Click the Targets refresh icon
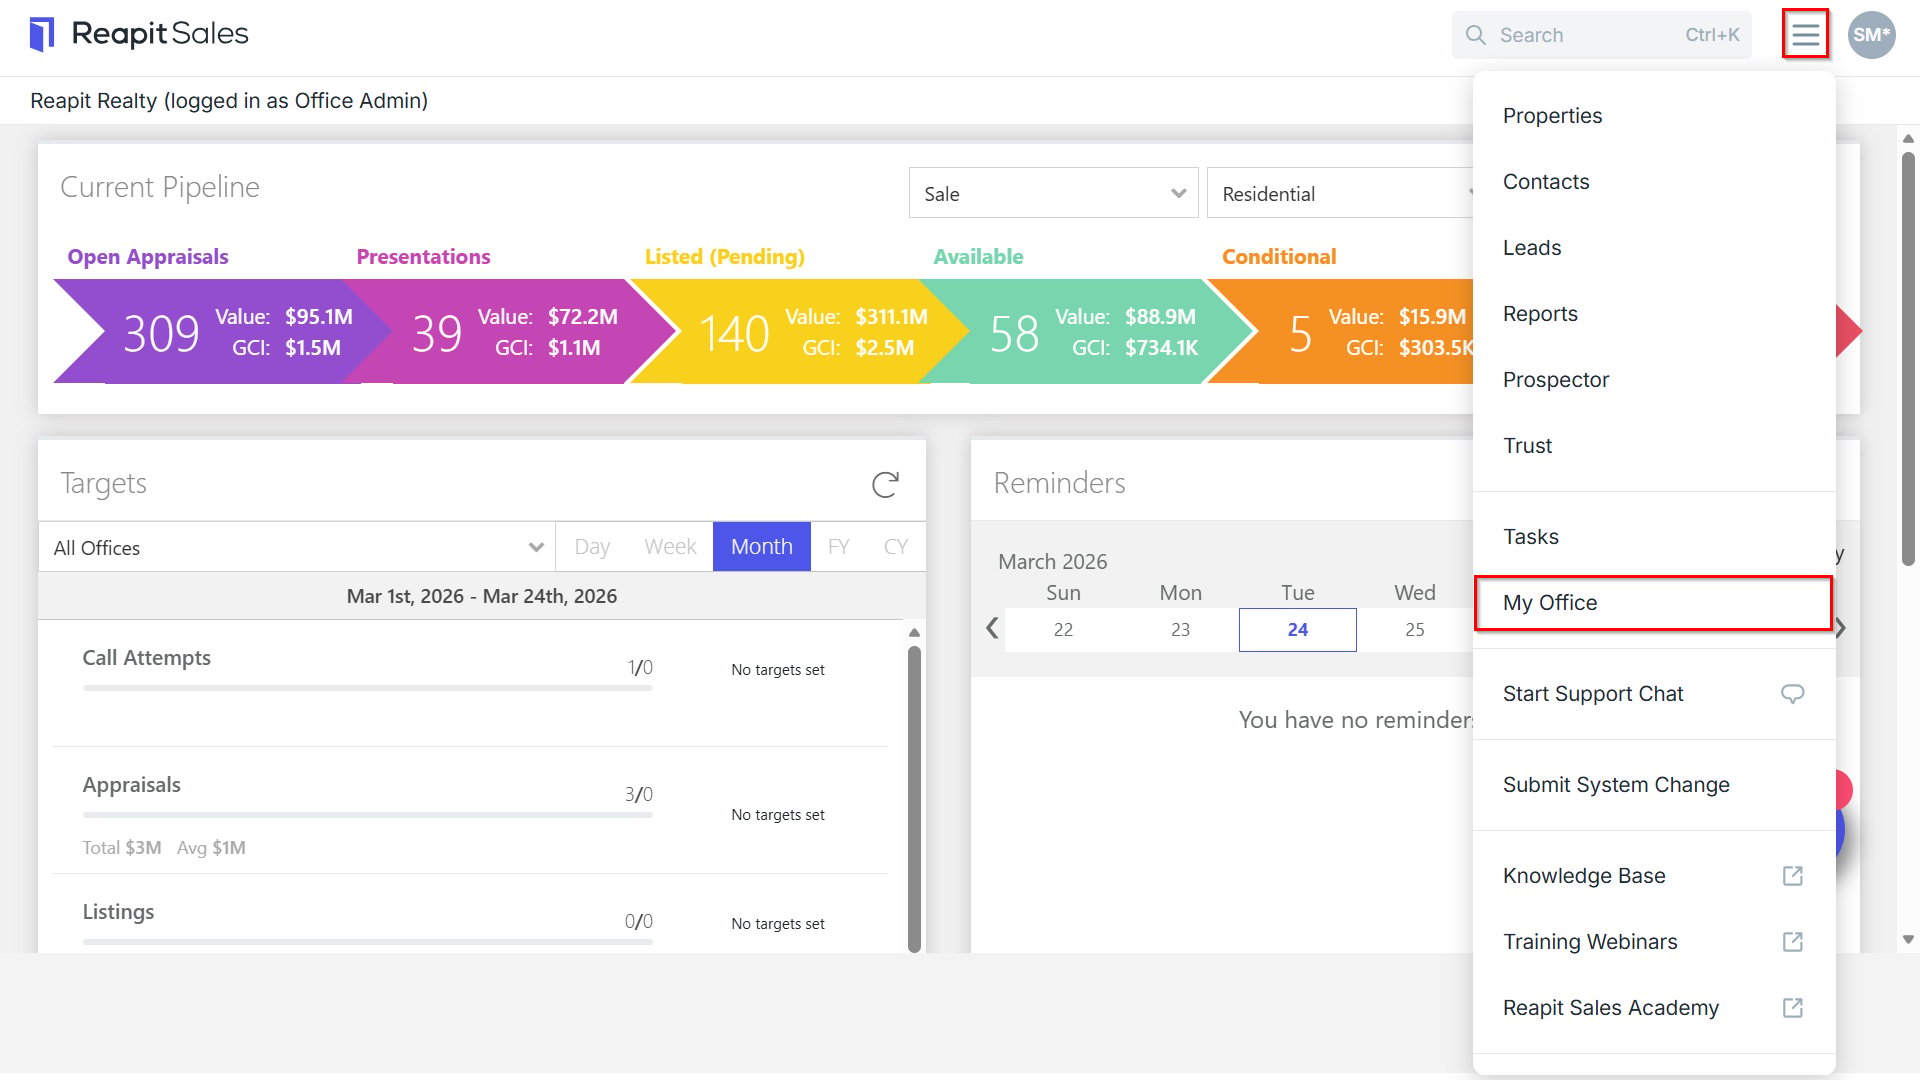 point(885,484)
